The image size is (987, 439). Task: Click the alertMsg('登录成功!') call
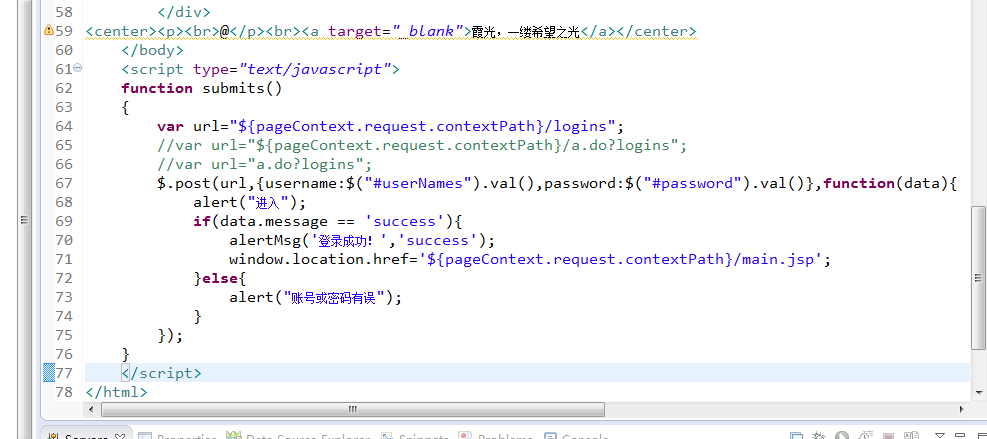(362, 240)
